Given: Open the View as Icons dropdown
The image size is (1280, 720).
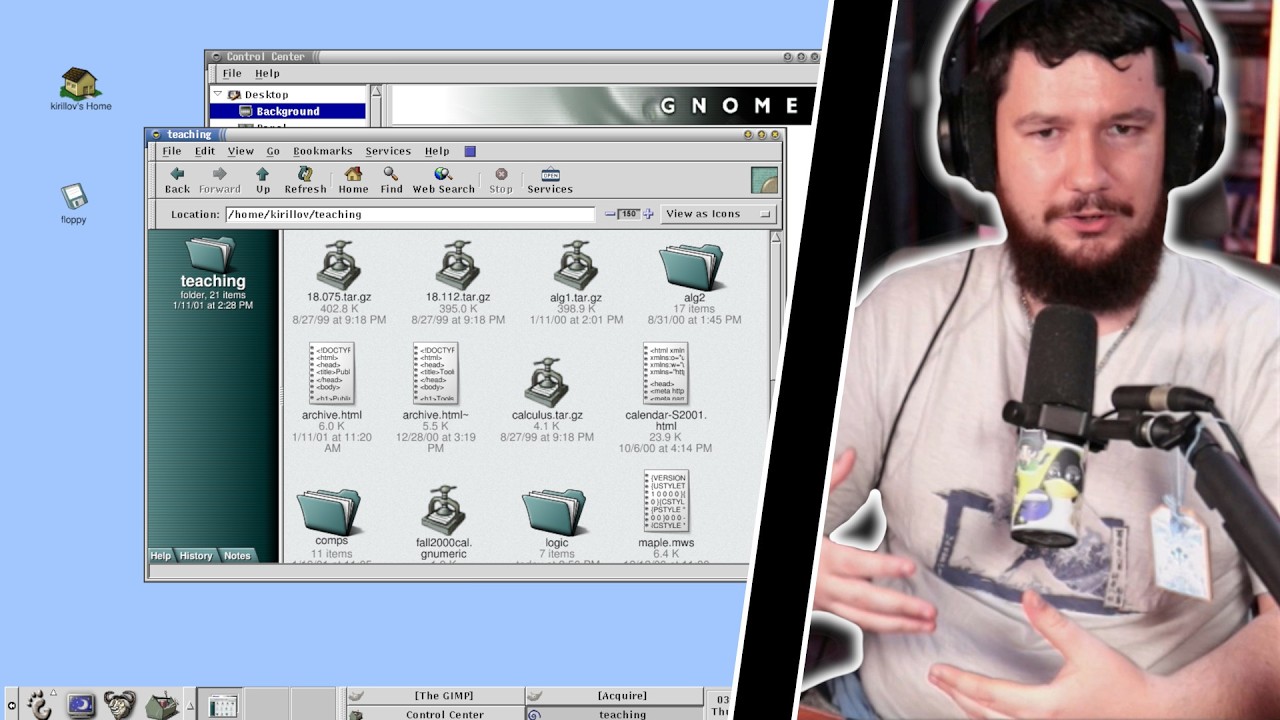Looking at the screenshot, I should (x=718, y=214).
